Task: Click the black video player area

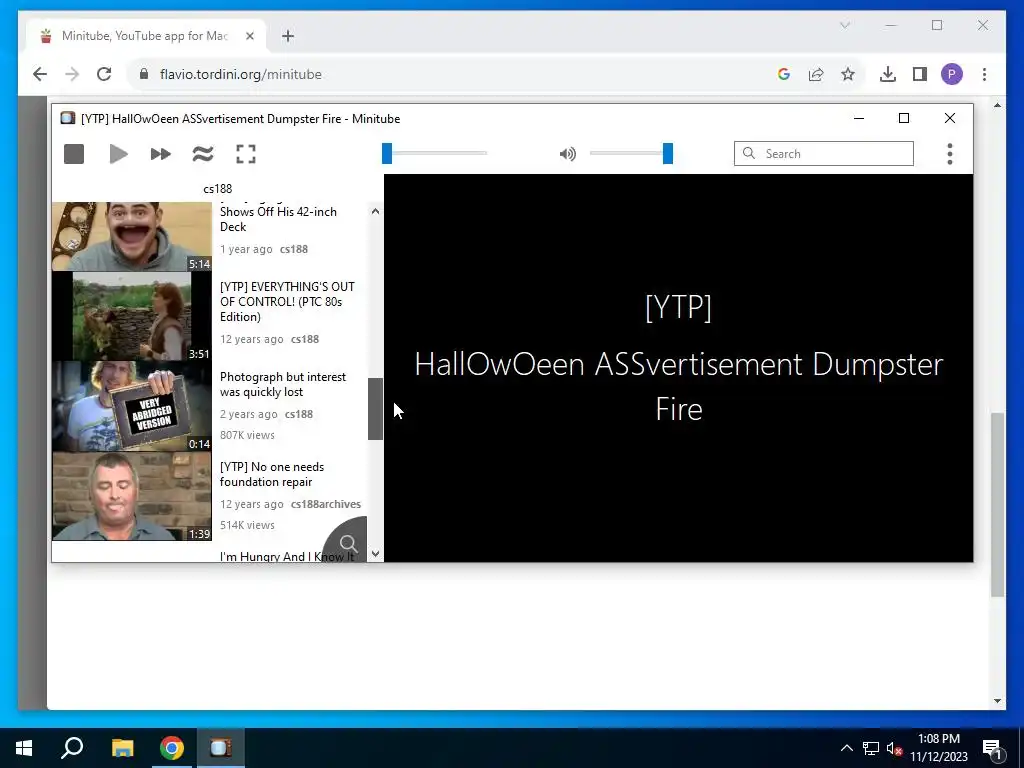Action: coord(679,368)
